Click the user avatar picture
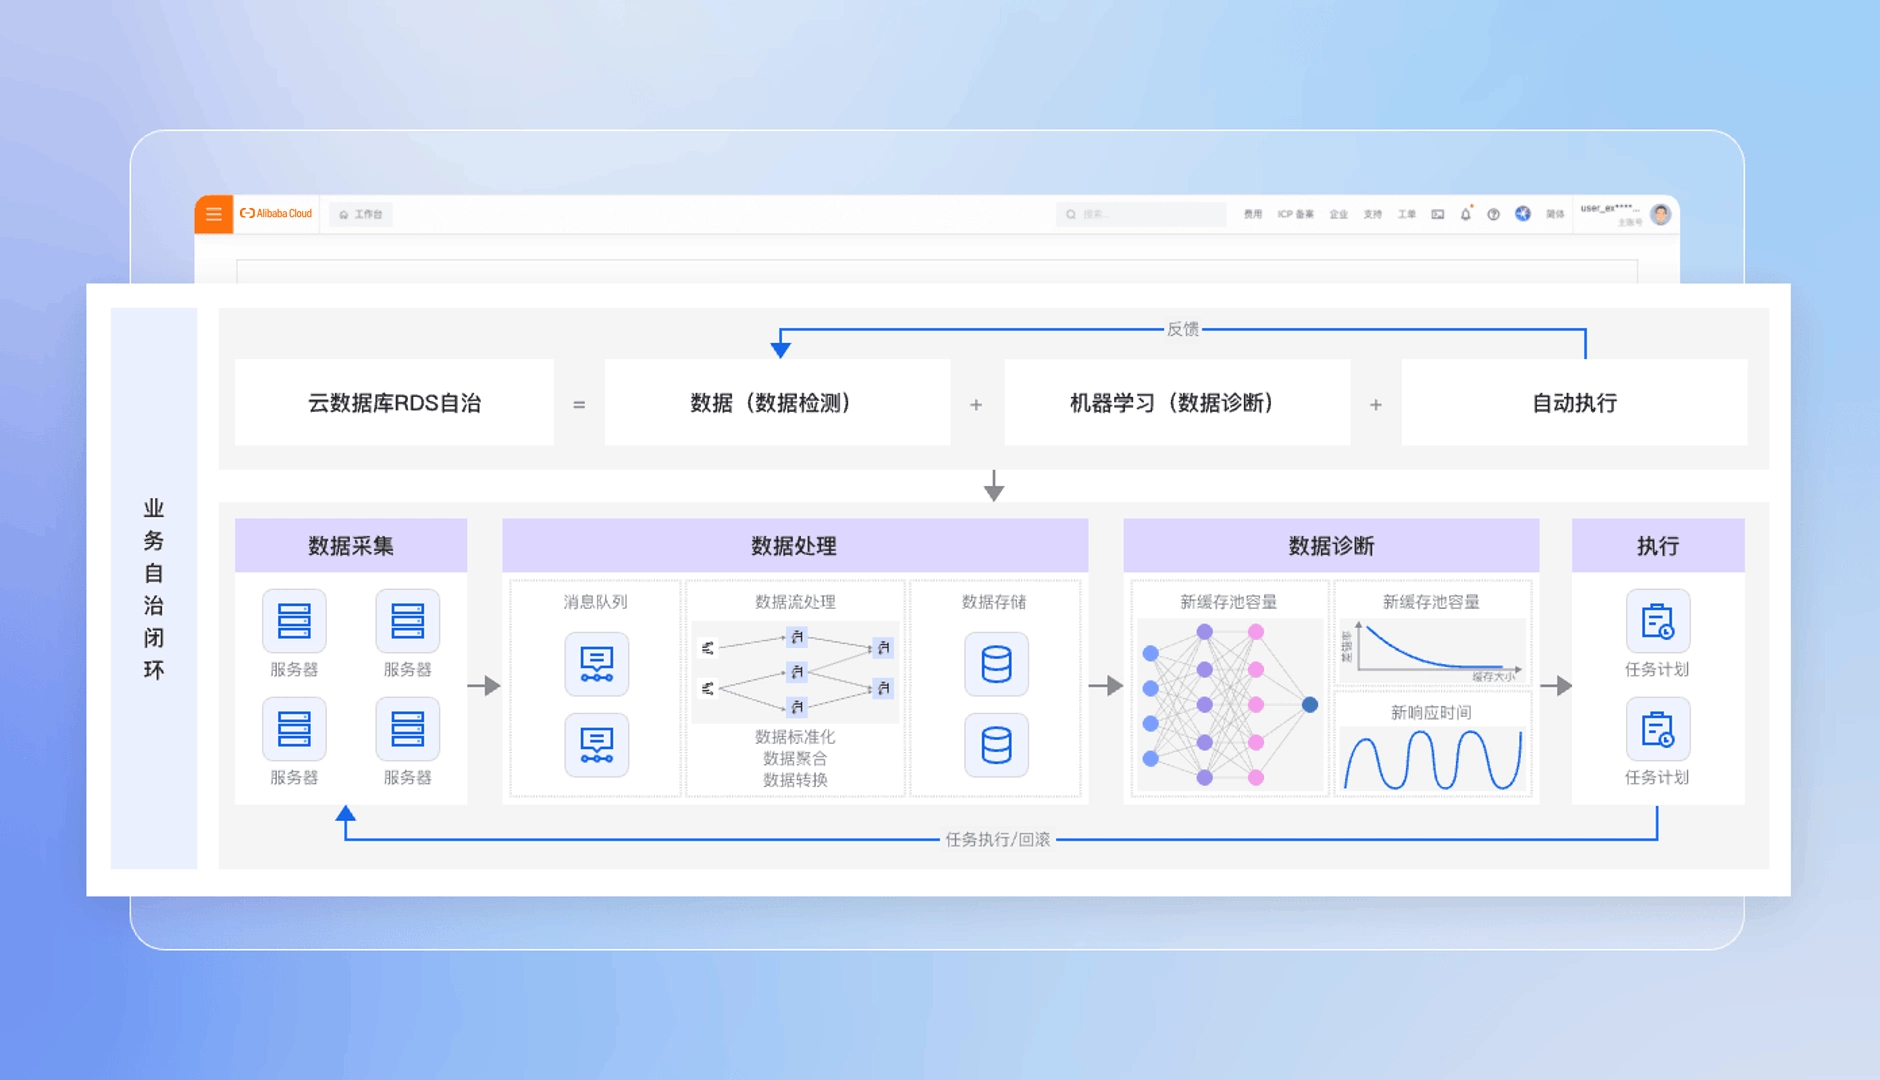The width and height of the screenshot is (1880, 1080). point(1661,214)
